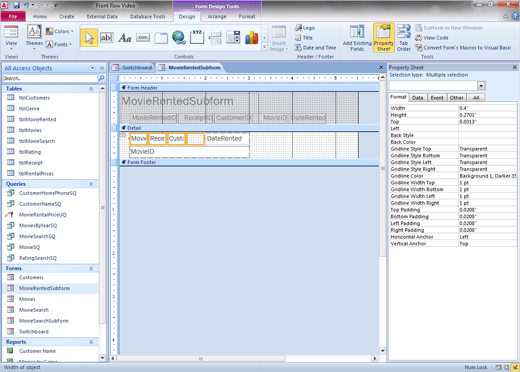Select the MovieSearchSubform form
The height and width of the screenshot is (372, 520).
click(43, 321)
